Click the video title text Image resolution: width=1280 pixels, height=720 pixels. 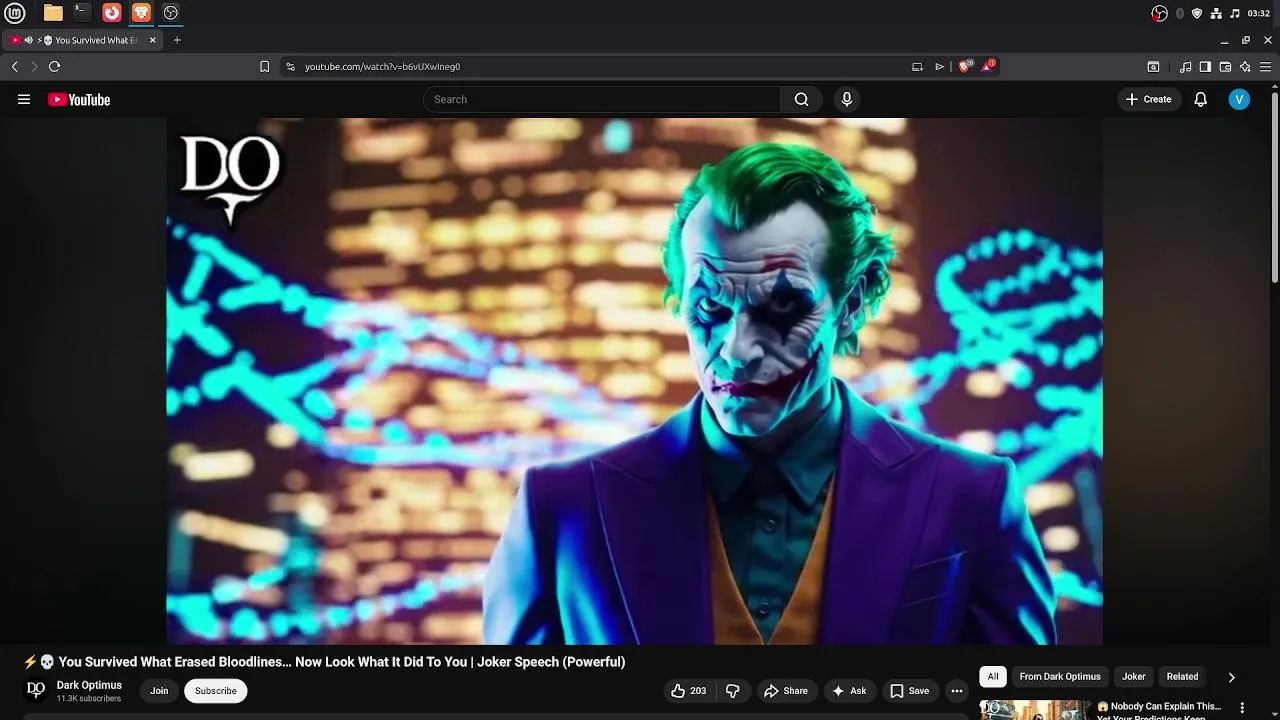click(324, 662)
